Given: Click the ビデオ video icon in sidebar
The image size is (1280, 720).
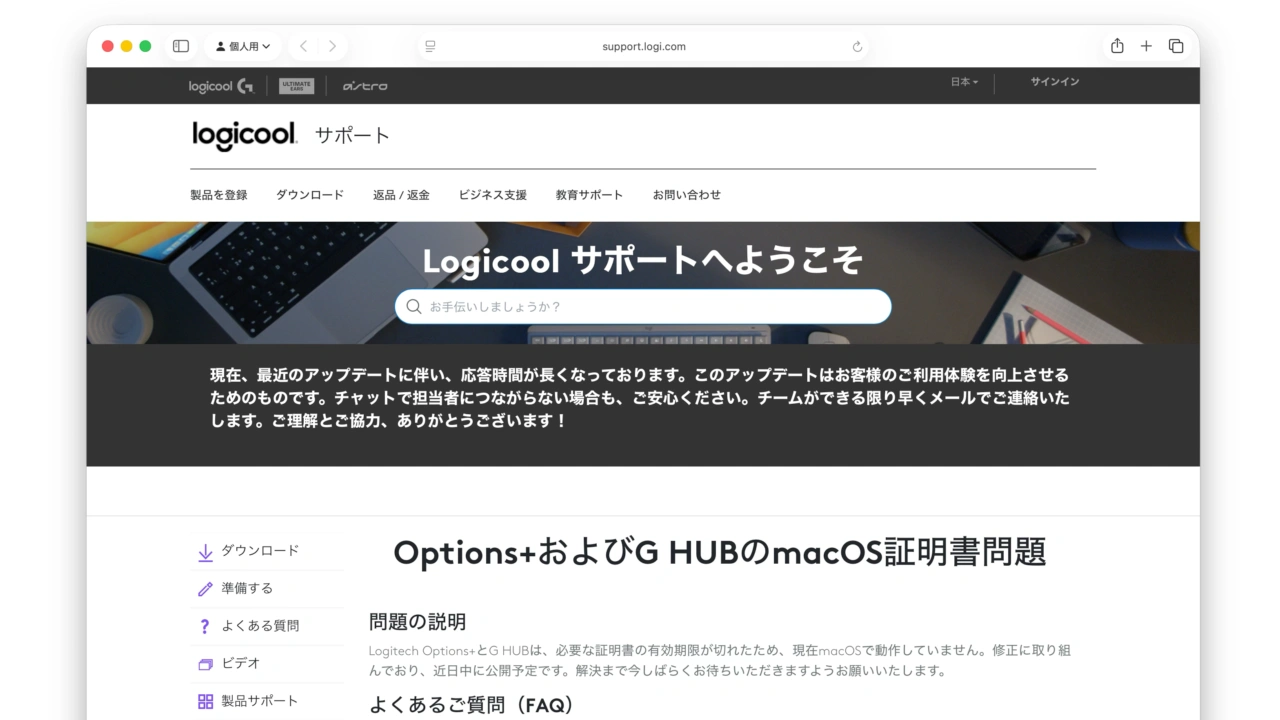Looking at the screenshot, I should 203,663.
